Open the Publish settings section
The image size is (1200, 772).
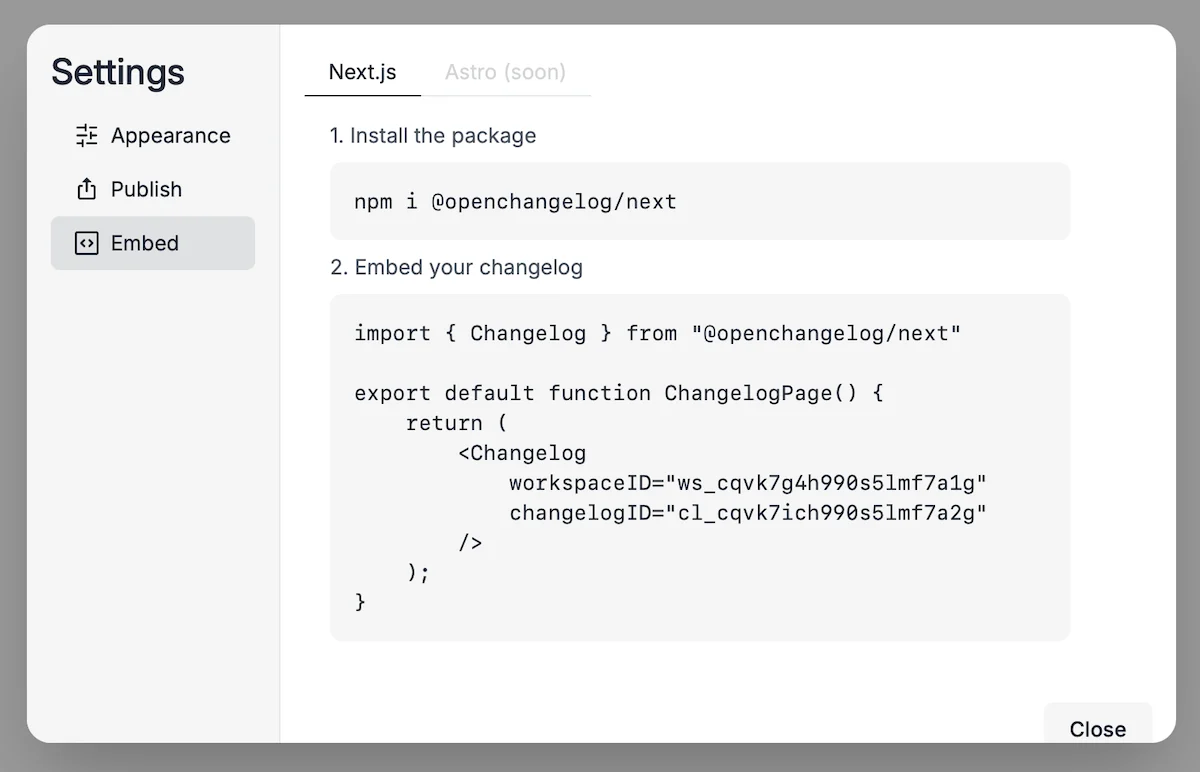[x=153, y=189]
